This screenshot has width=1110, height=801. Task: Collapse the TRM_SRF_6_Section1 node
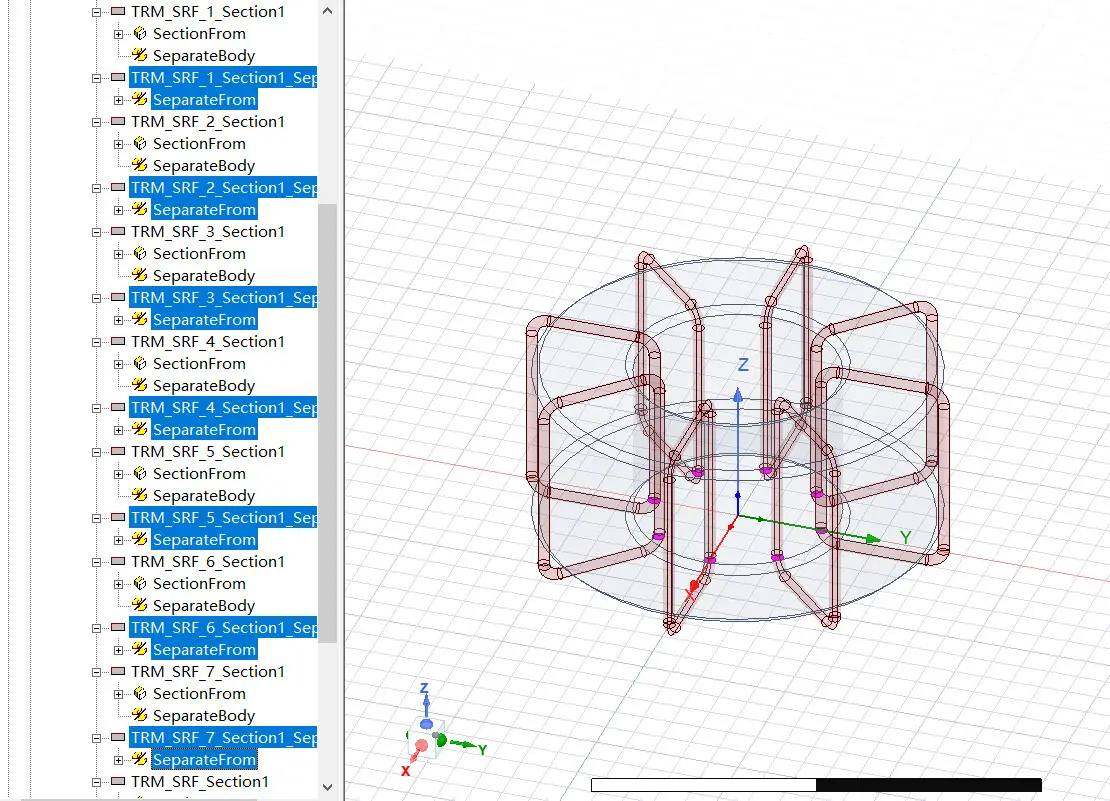coord(96,562)
